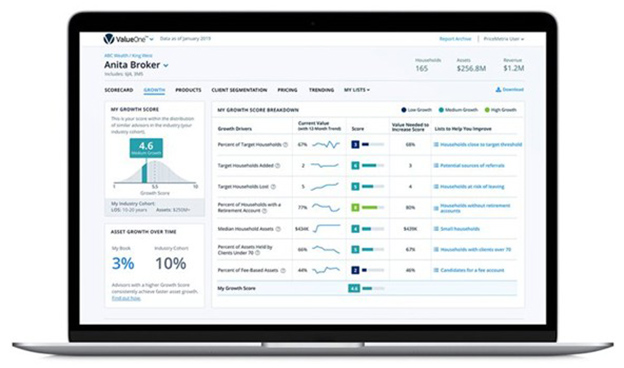Click the My Growth Score total bar
The height and width of the screenshot is (368, 624).
tap(373, 288)
